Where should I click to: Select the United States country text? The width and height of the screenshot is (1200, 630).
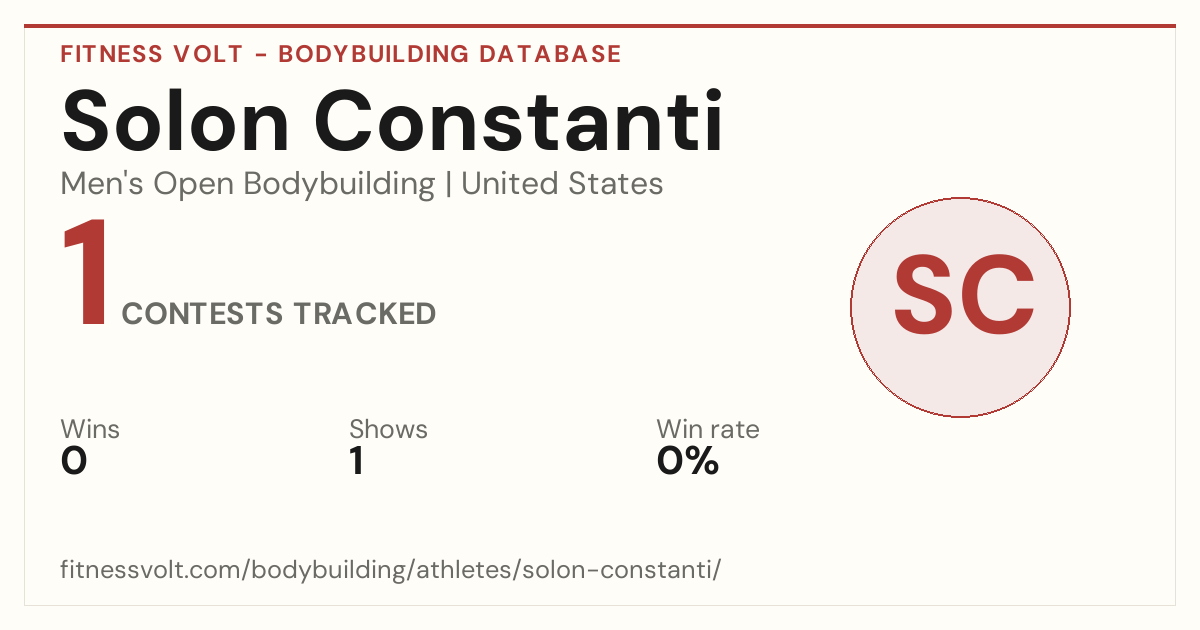(562, 184)
